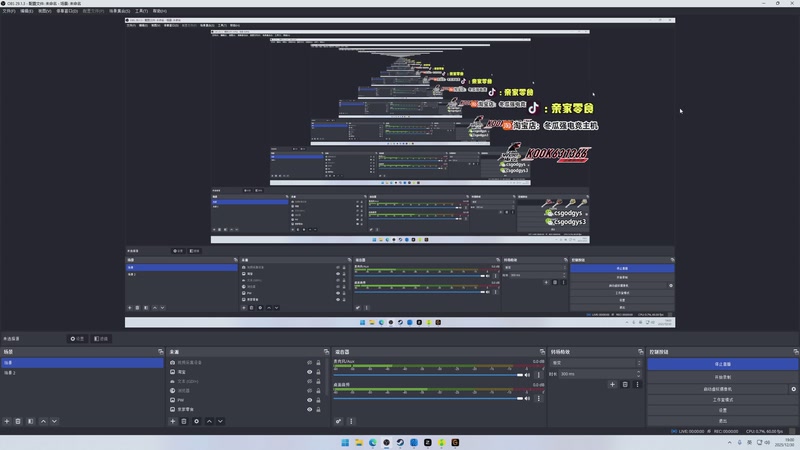Hide the 淘宝 source with eye icon
This screenshot has height=450, width=800.
click(309, 372)
